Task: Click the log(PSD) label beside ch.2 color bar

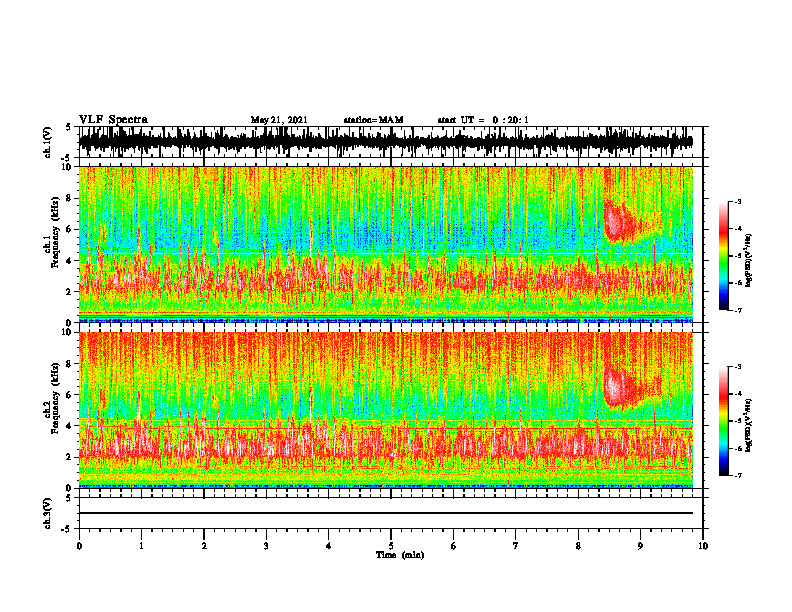Action: click(x=748, y=425)
